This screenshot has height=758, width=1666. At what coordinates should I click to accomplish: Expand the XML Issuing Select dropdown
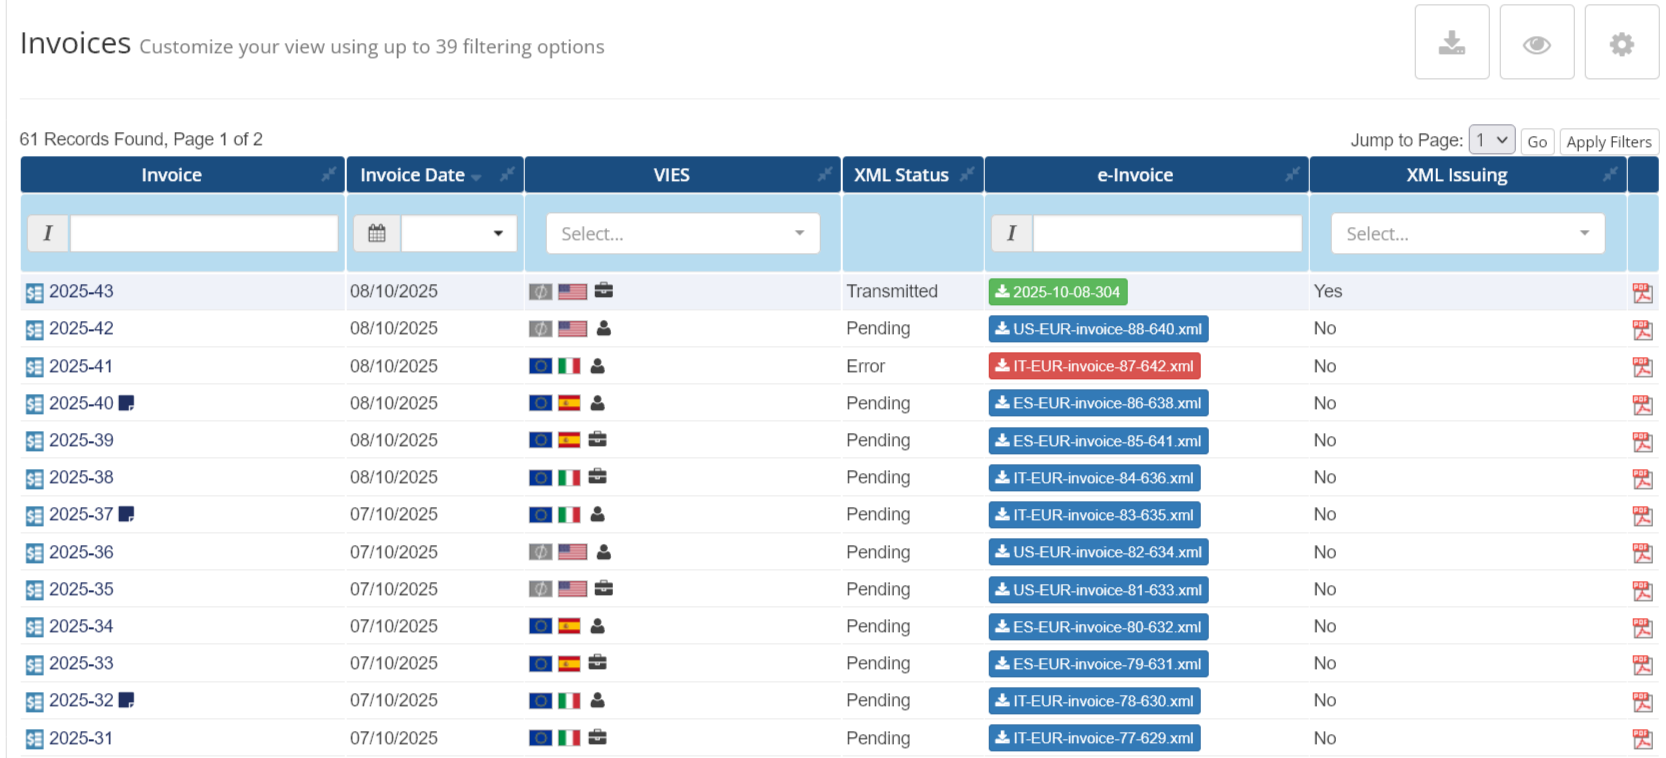click(1467, 234)
